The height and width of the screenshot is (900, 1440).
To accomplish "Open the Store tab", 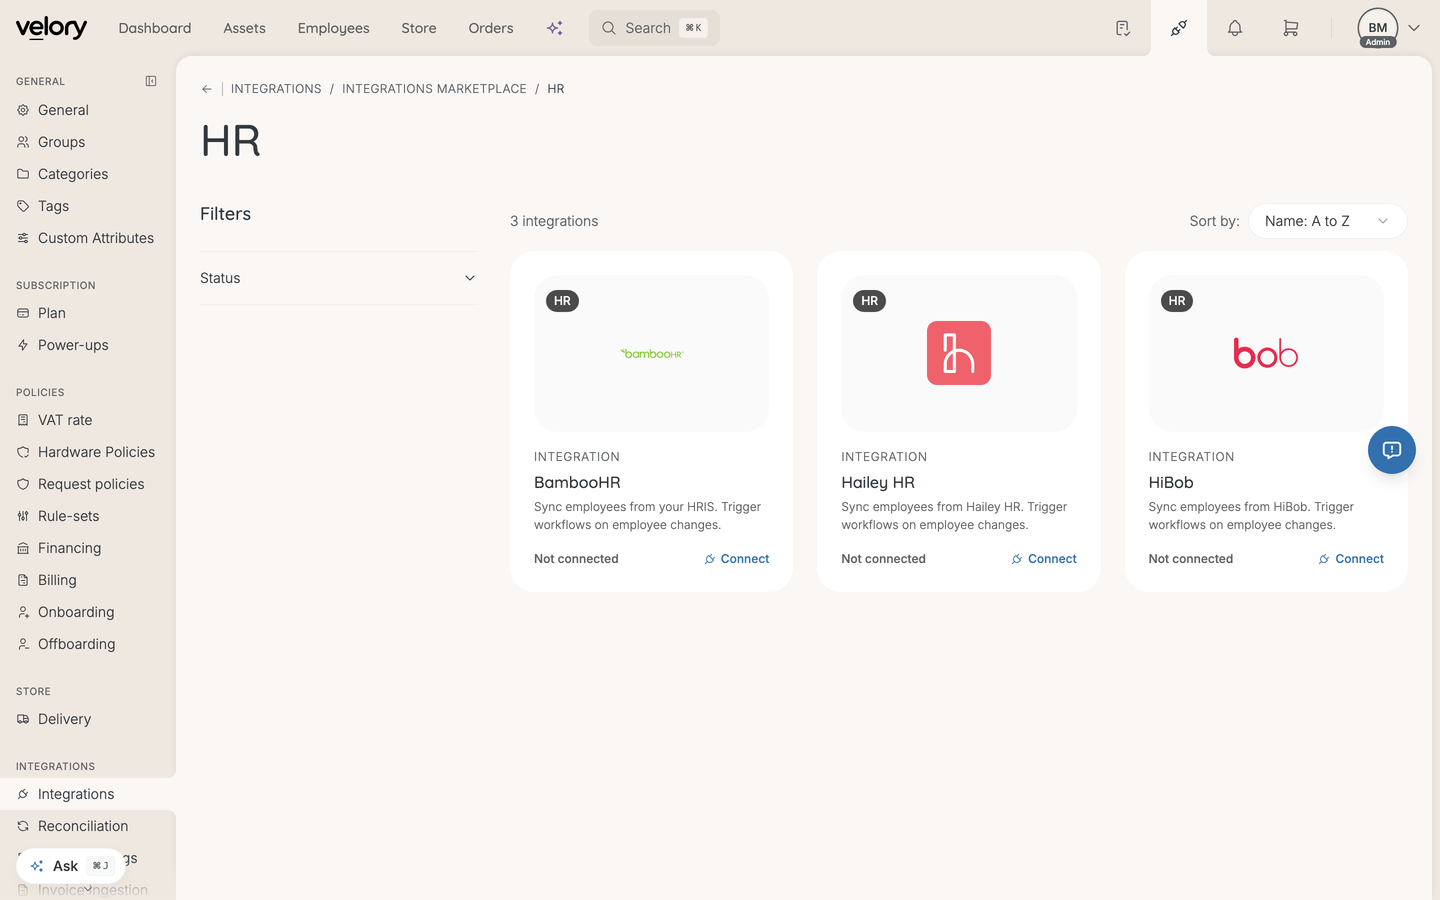I will point(419,28).
